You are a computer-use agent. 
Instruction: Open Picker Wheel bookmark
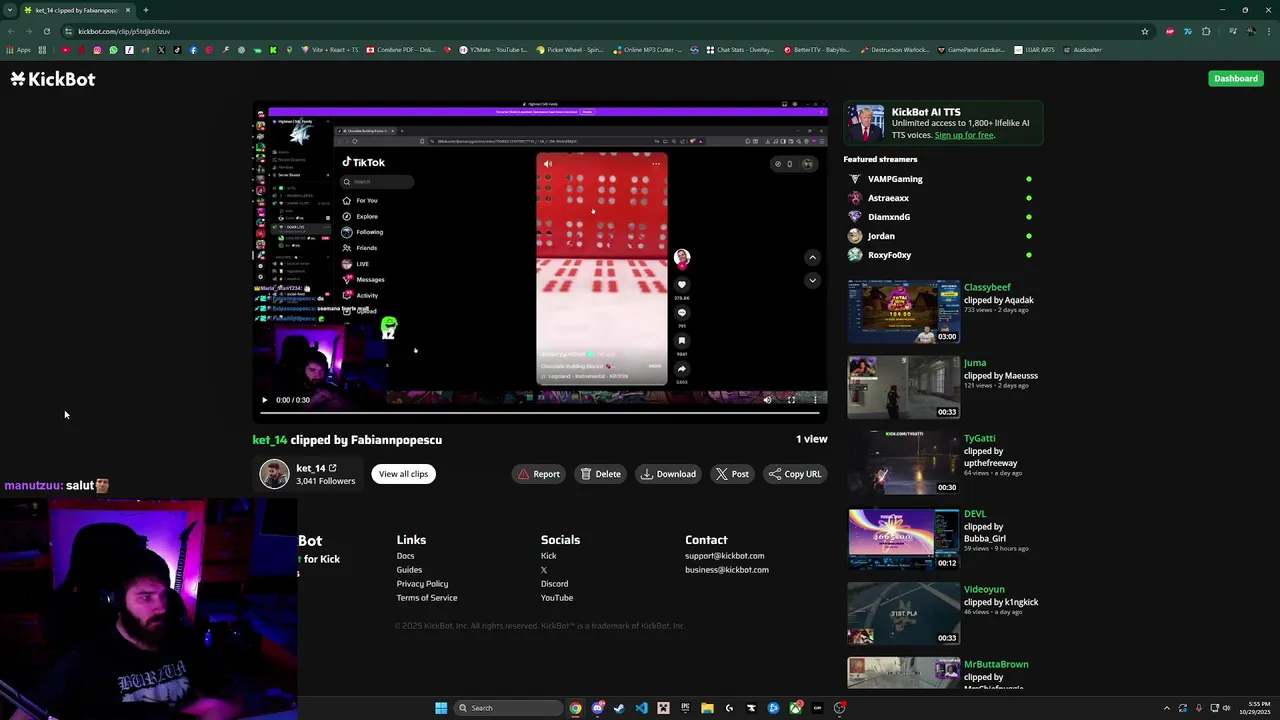click(x=570, y=50)
